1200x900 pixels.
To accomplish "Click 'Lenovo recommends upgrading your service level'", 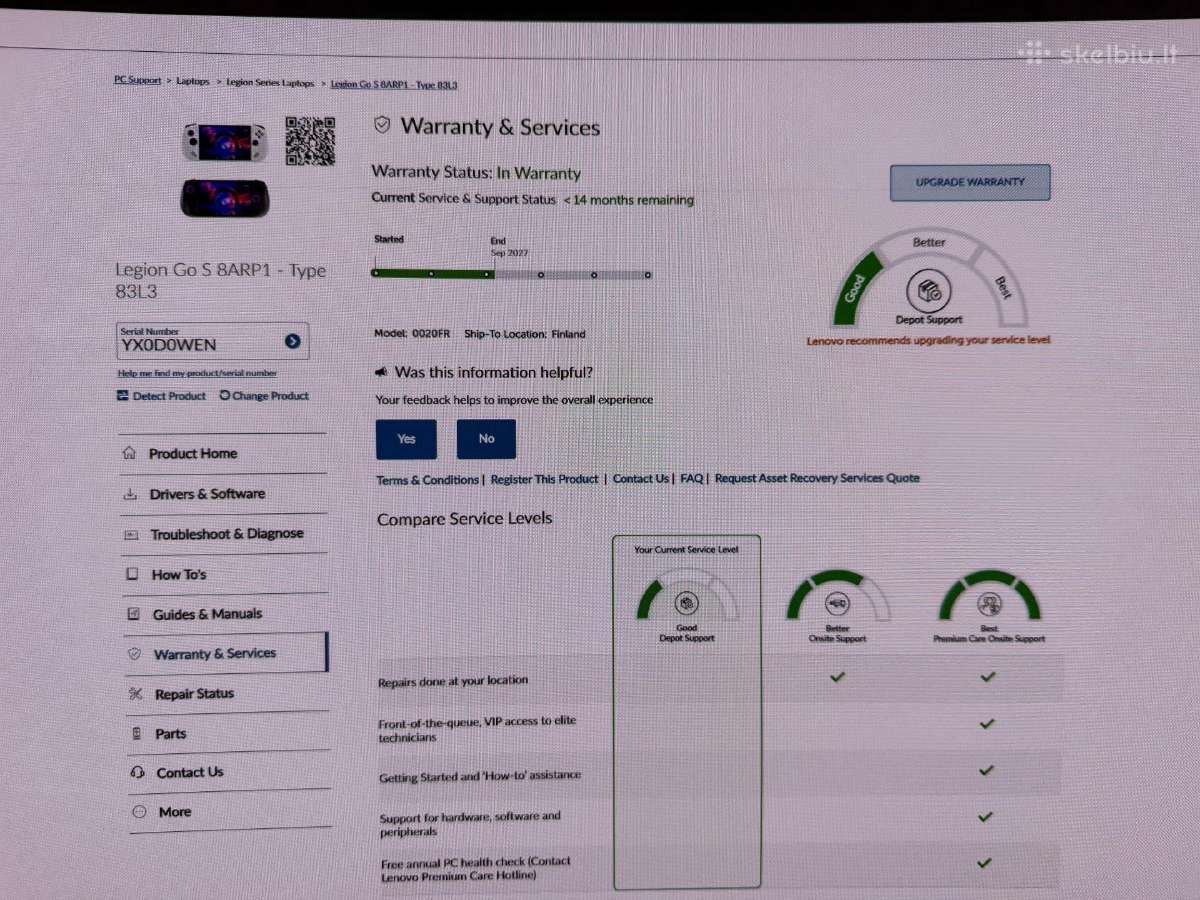I will pyautogui.click(x=929, y=340).
